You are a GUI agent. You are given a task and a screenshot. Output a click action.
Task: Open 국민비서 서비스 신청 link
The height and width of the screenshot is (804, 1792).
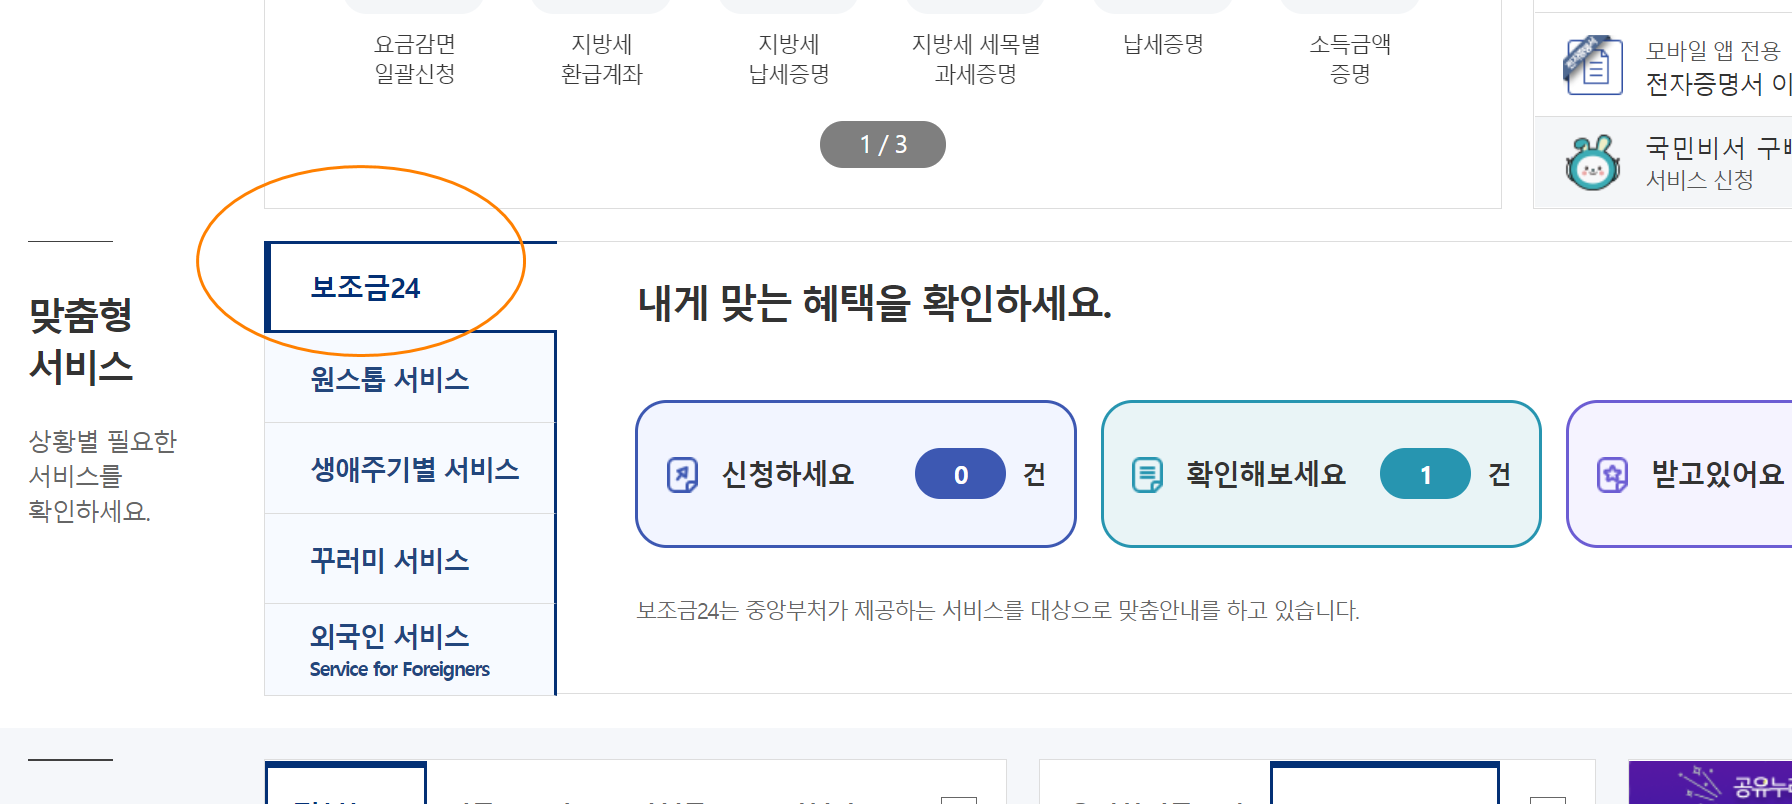[1663, 162]
